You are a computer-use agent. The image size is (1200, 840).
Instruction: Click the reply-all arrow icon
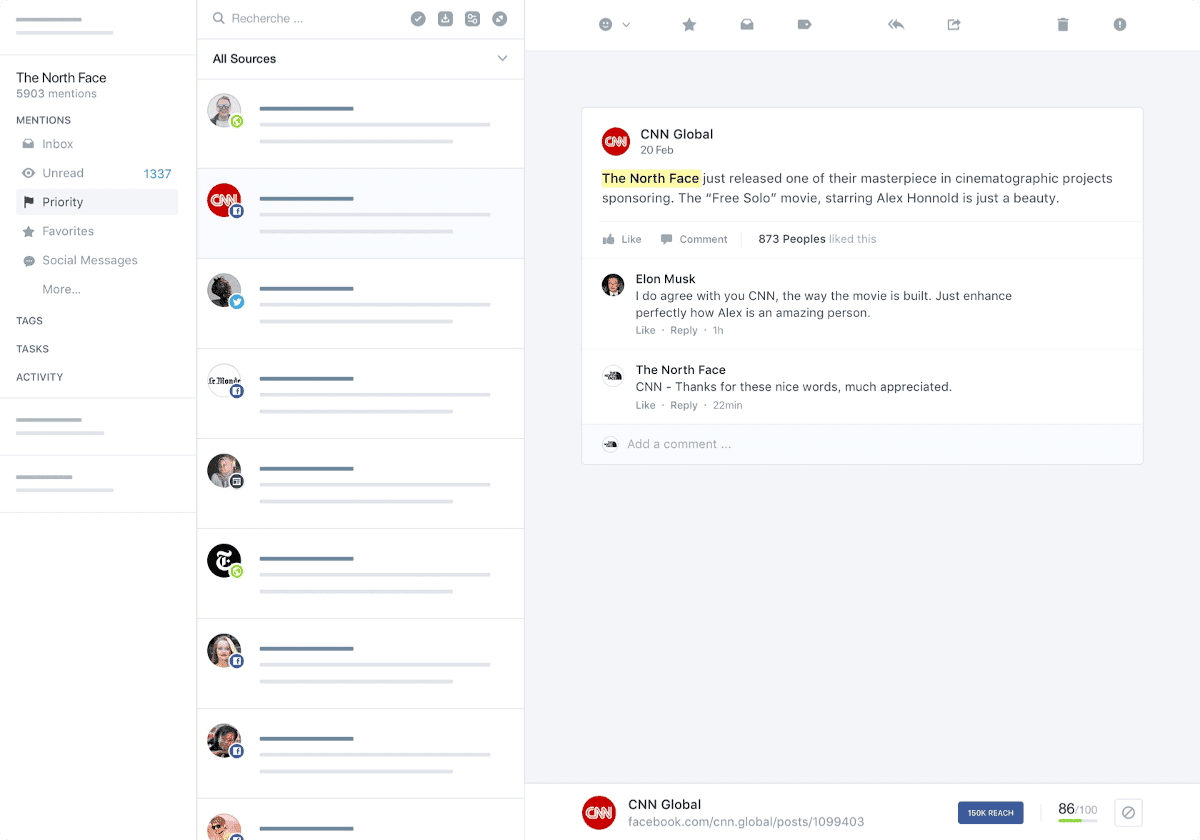(896, 25)
